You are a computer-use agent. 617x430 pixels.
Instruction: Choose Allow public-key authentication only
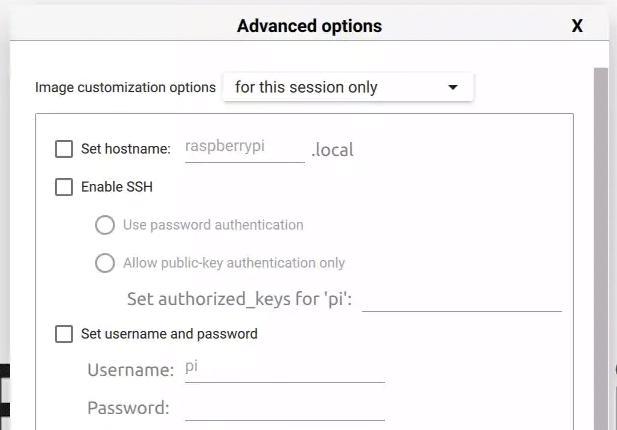point(104,263)
